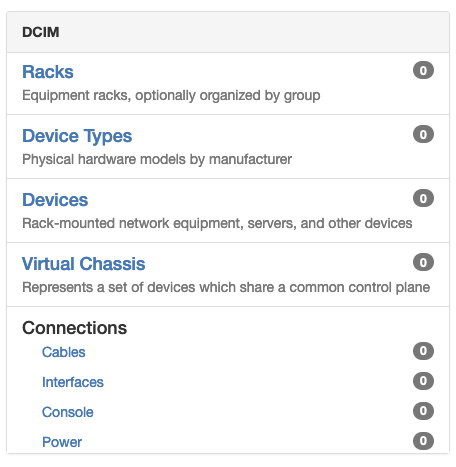Open the Cables connections link

[63, 352]
